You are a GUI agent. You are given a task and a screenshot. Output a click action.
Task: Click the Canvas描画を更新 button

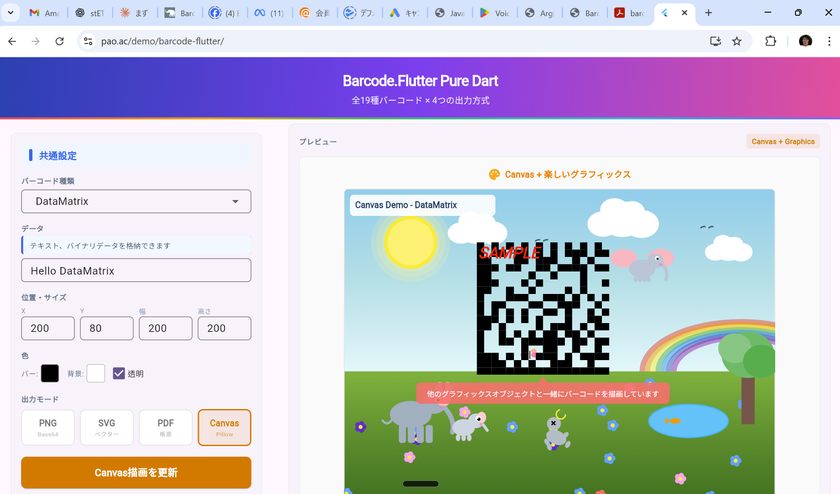tap(136, 472)
